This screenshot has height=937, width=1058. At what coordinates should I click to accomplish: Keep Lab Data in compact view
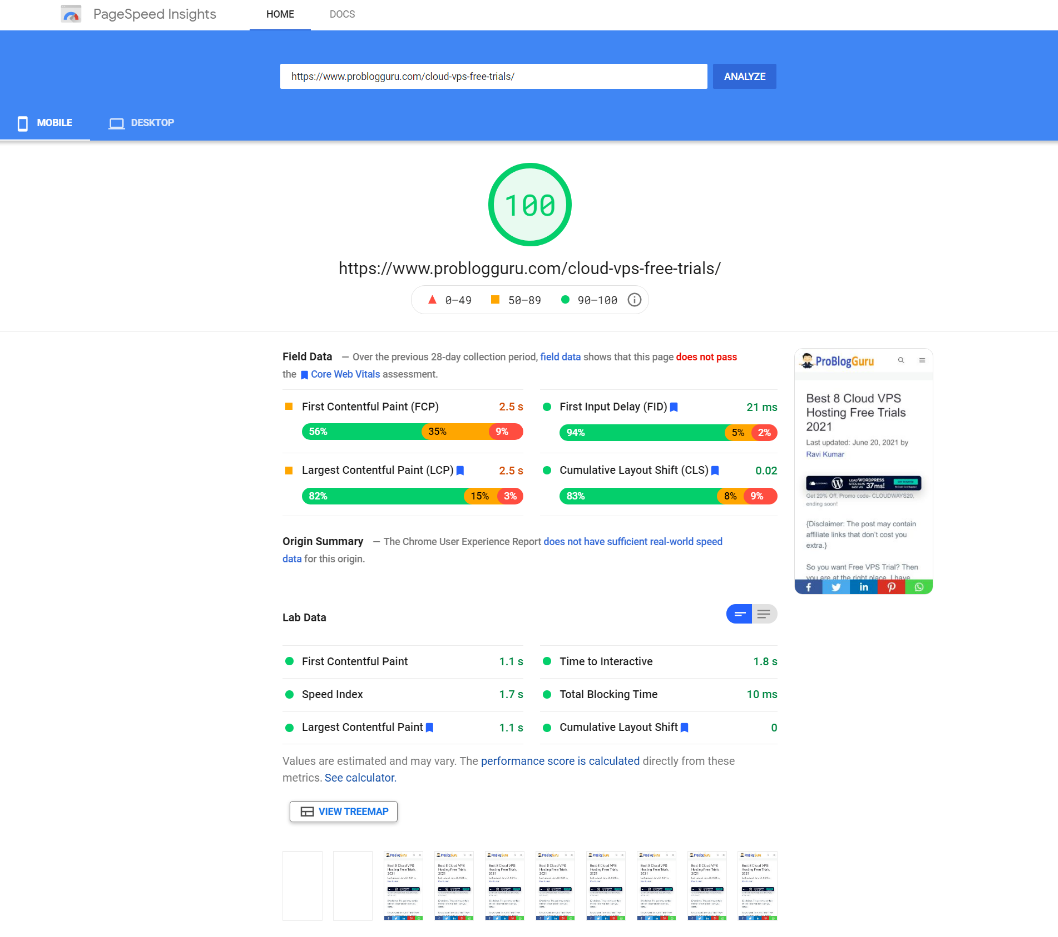point(740,613)
